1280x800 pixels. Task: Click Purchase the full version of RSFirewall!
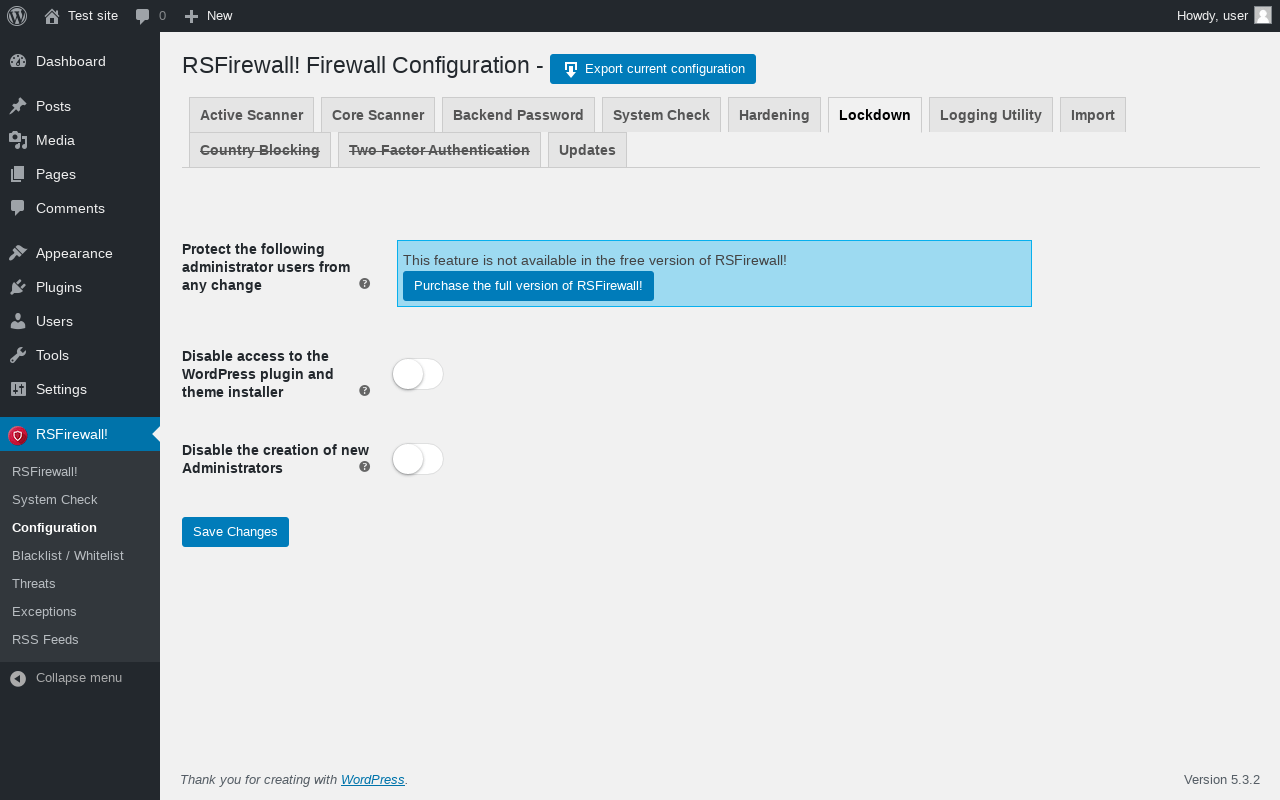(x=528, y=286)
